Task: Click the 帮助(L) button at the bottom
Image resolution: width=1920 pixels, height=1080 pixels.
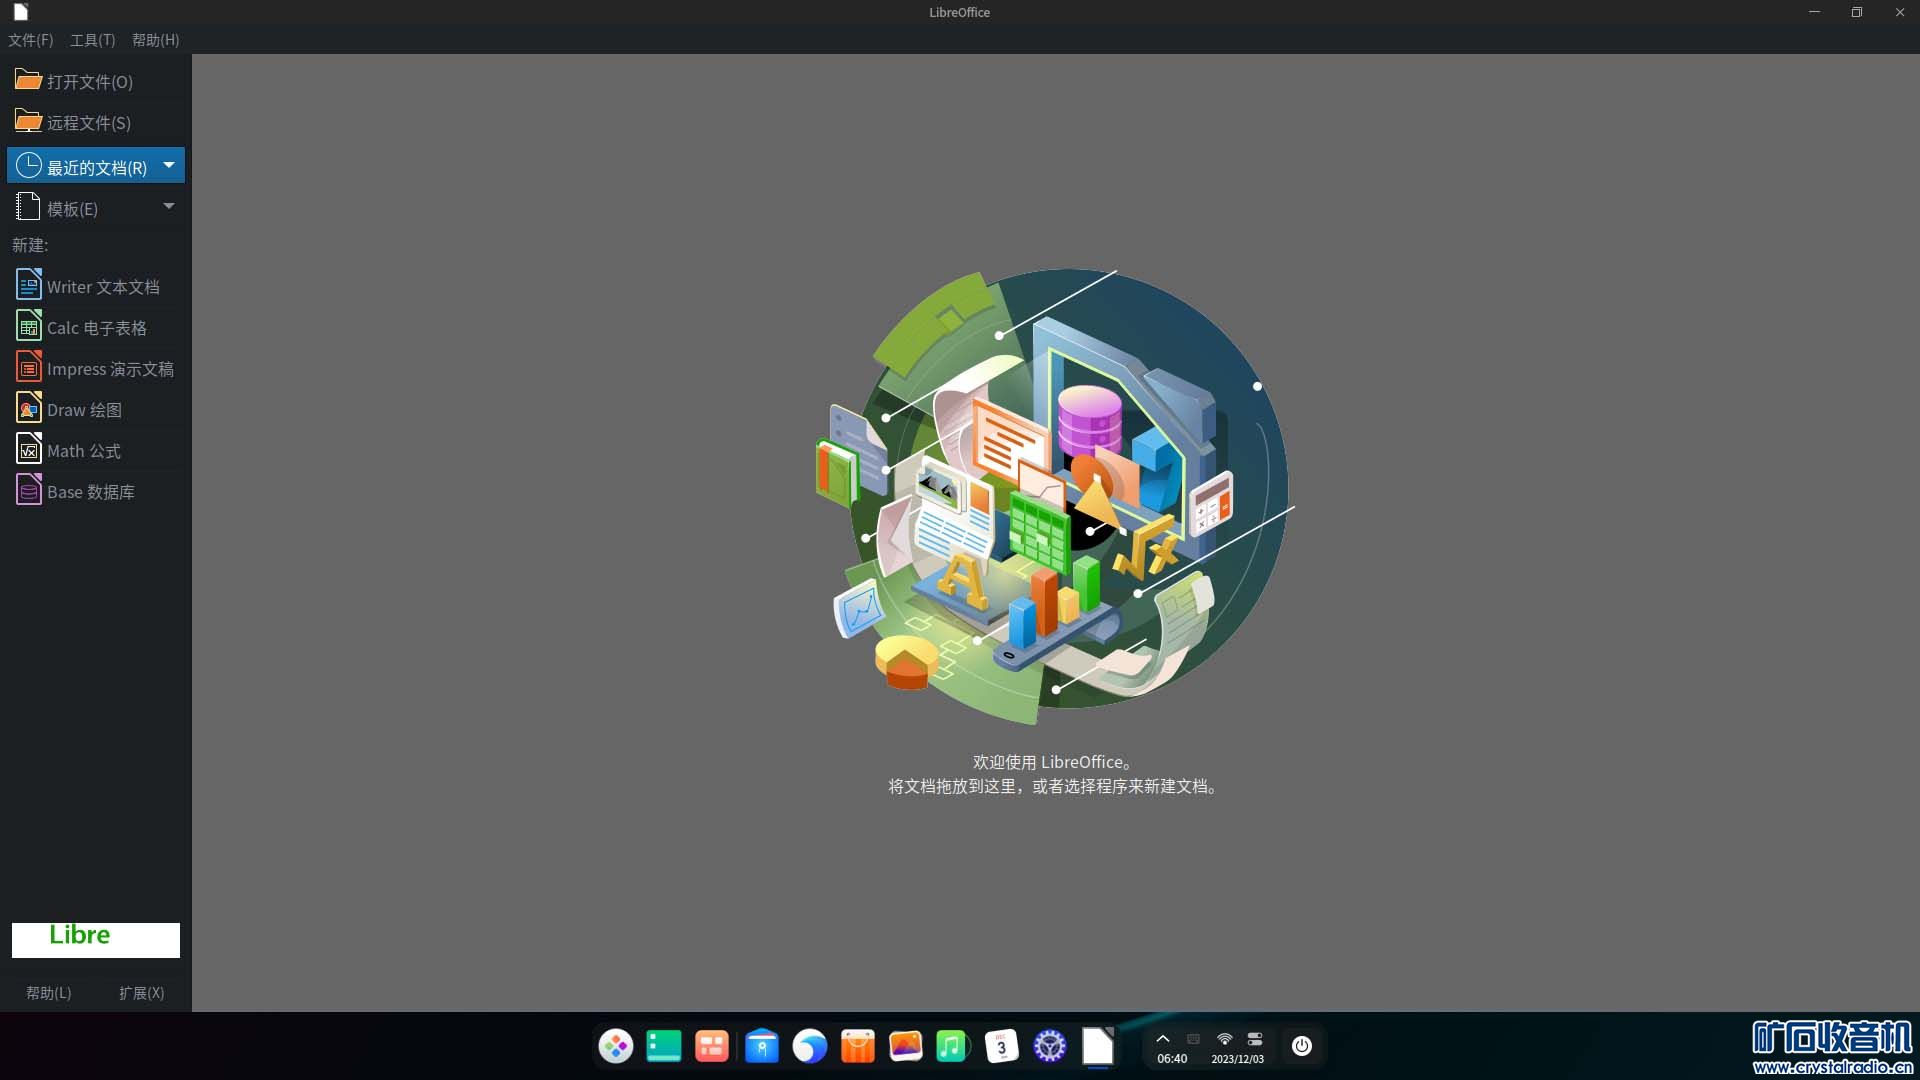Action: (48, 992)
